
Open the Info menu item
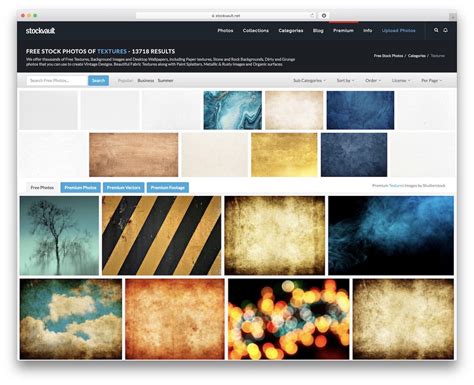pyautogui.click(x=368, y=30)
